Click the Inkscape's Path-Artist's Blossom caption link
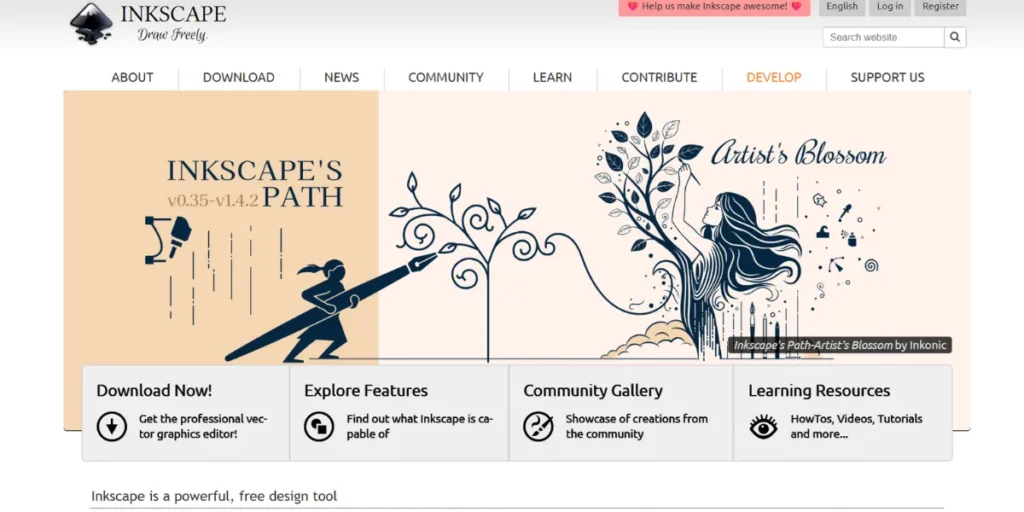This screenshot has width=1024, height=512. point(813,345)
